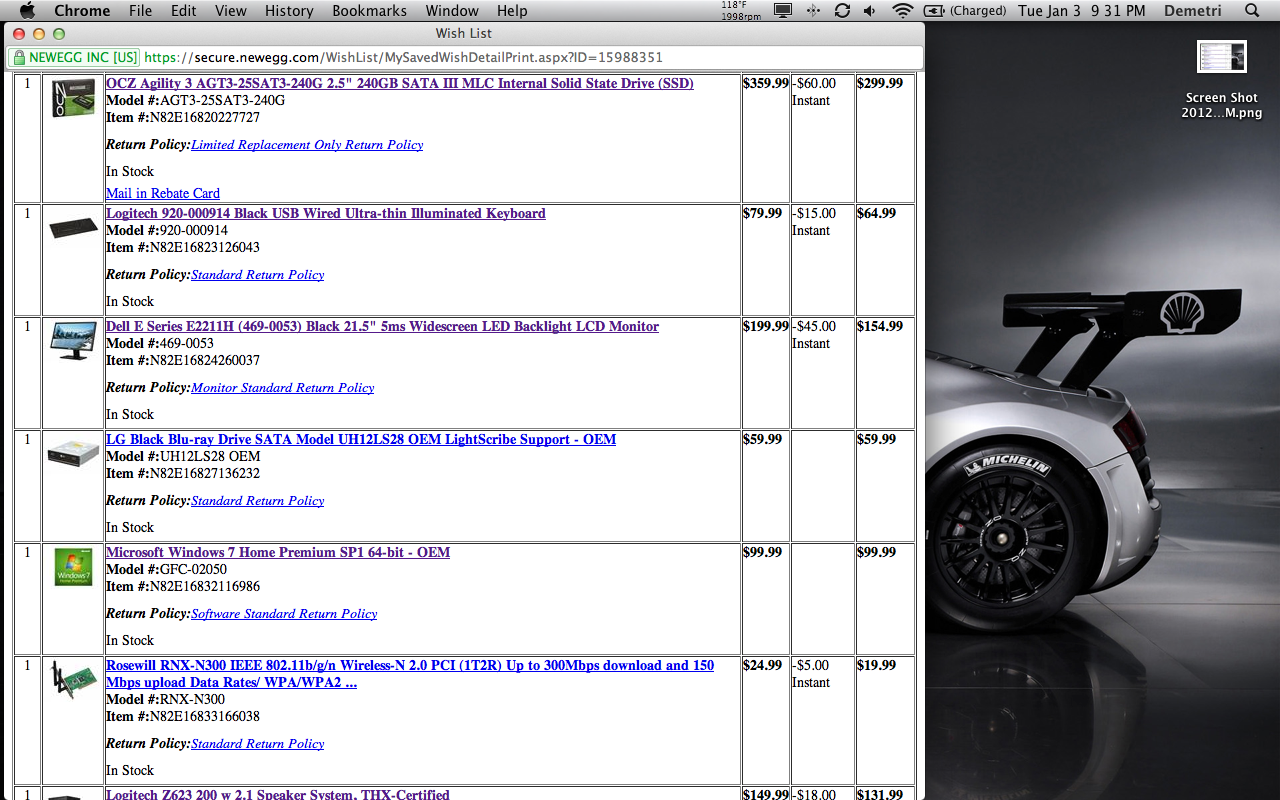The height and width of the screenshot is (800, 1280).
Task: Open the Demetri user menu
Action: pyautogui.click(x=1193, y=10)
